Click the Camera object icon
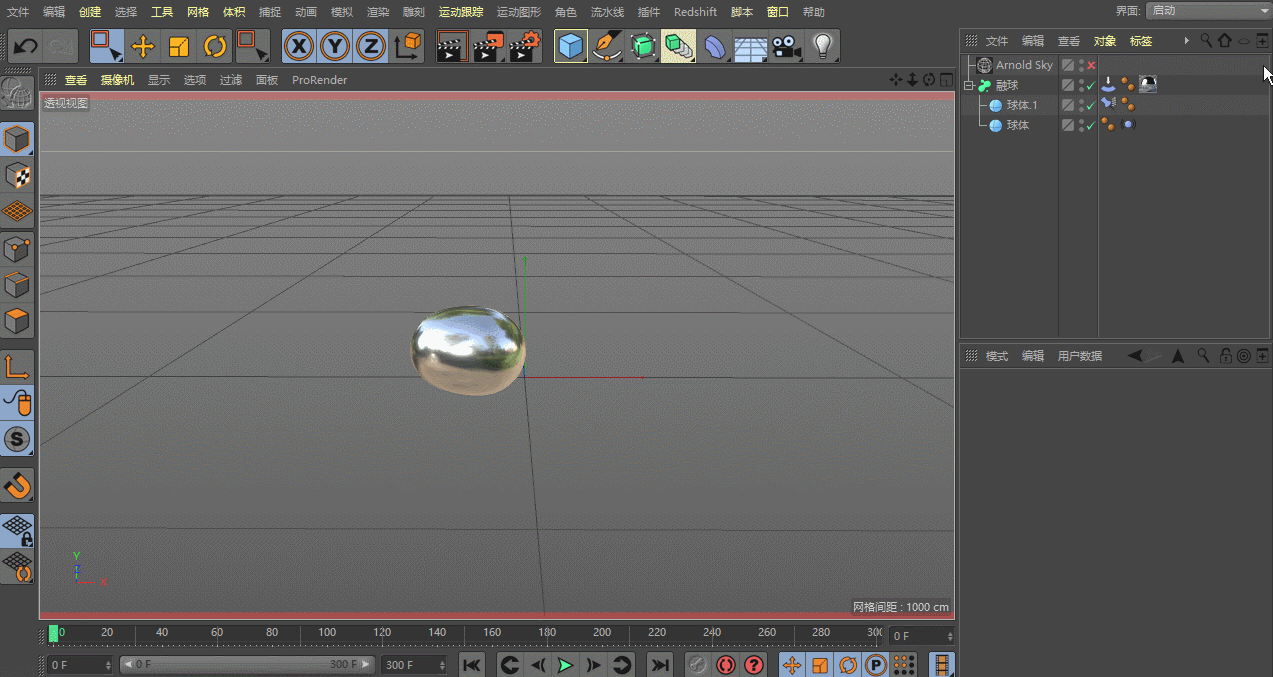This screenshot has height=677, width=1273. [x=787, y=47]
